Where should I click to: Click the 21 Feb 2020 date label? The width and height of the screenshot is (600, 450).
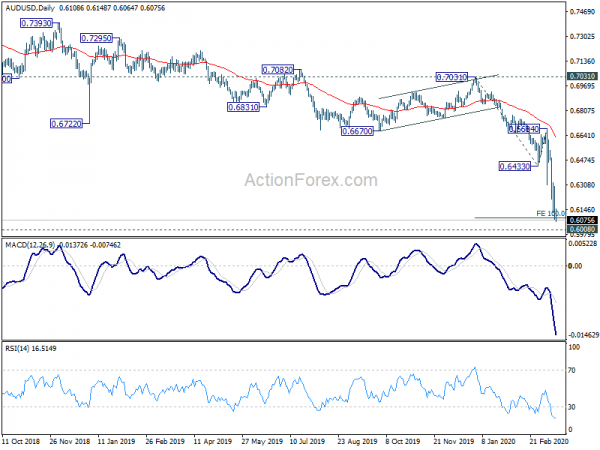[x=548, y=441]
